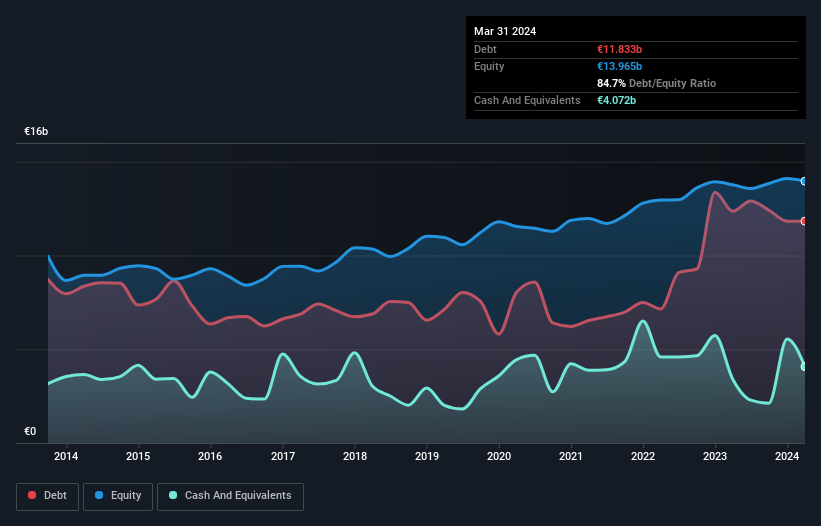Click the 2022 x-axis label
Viewport: 821px width, 526px height.
(643, 456)
